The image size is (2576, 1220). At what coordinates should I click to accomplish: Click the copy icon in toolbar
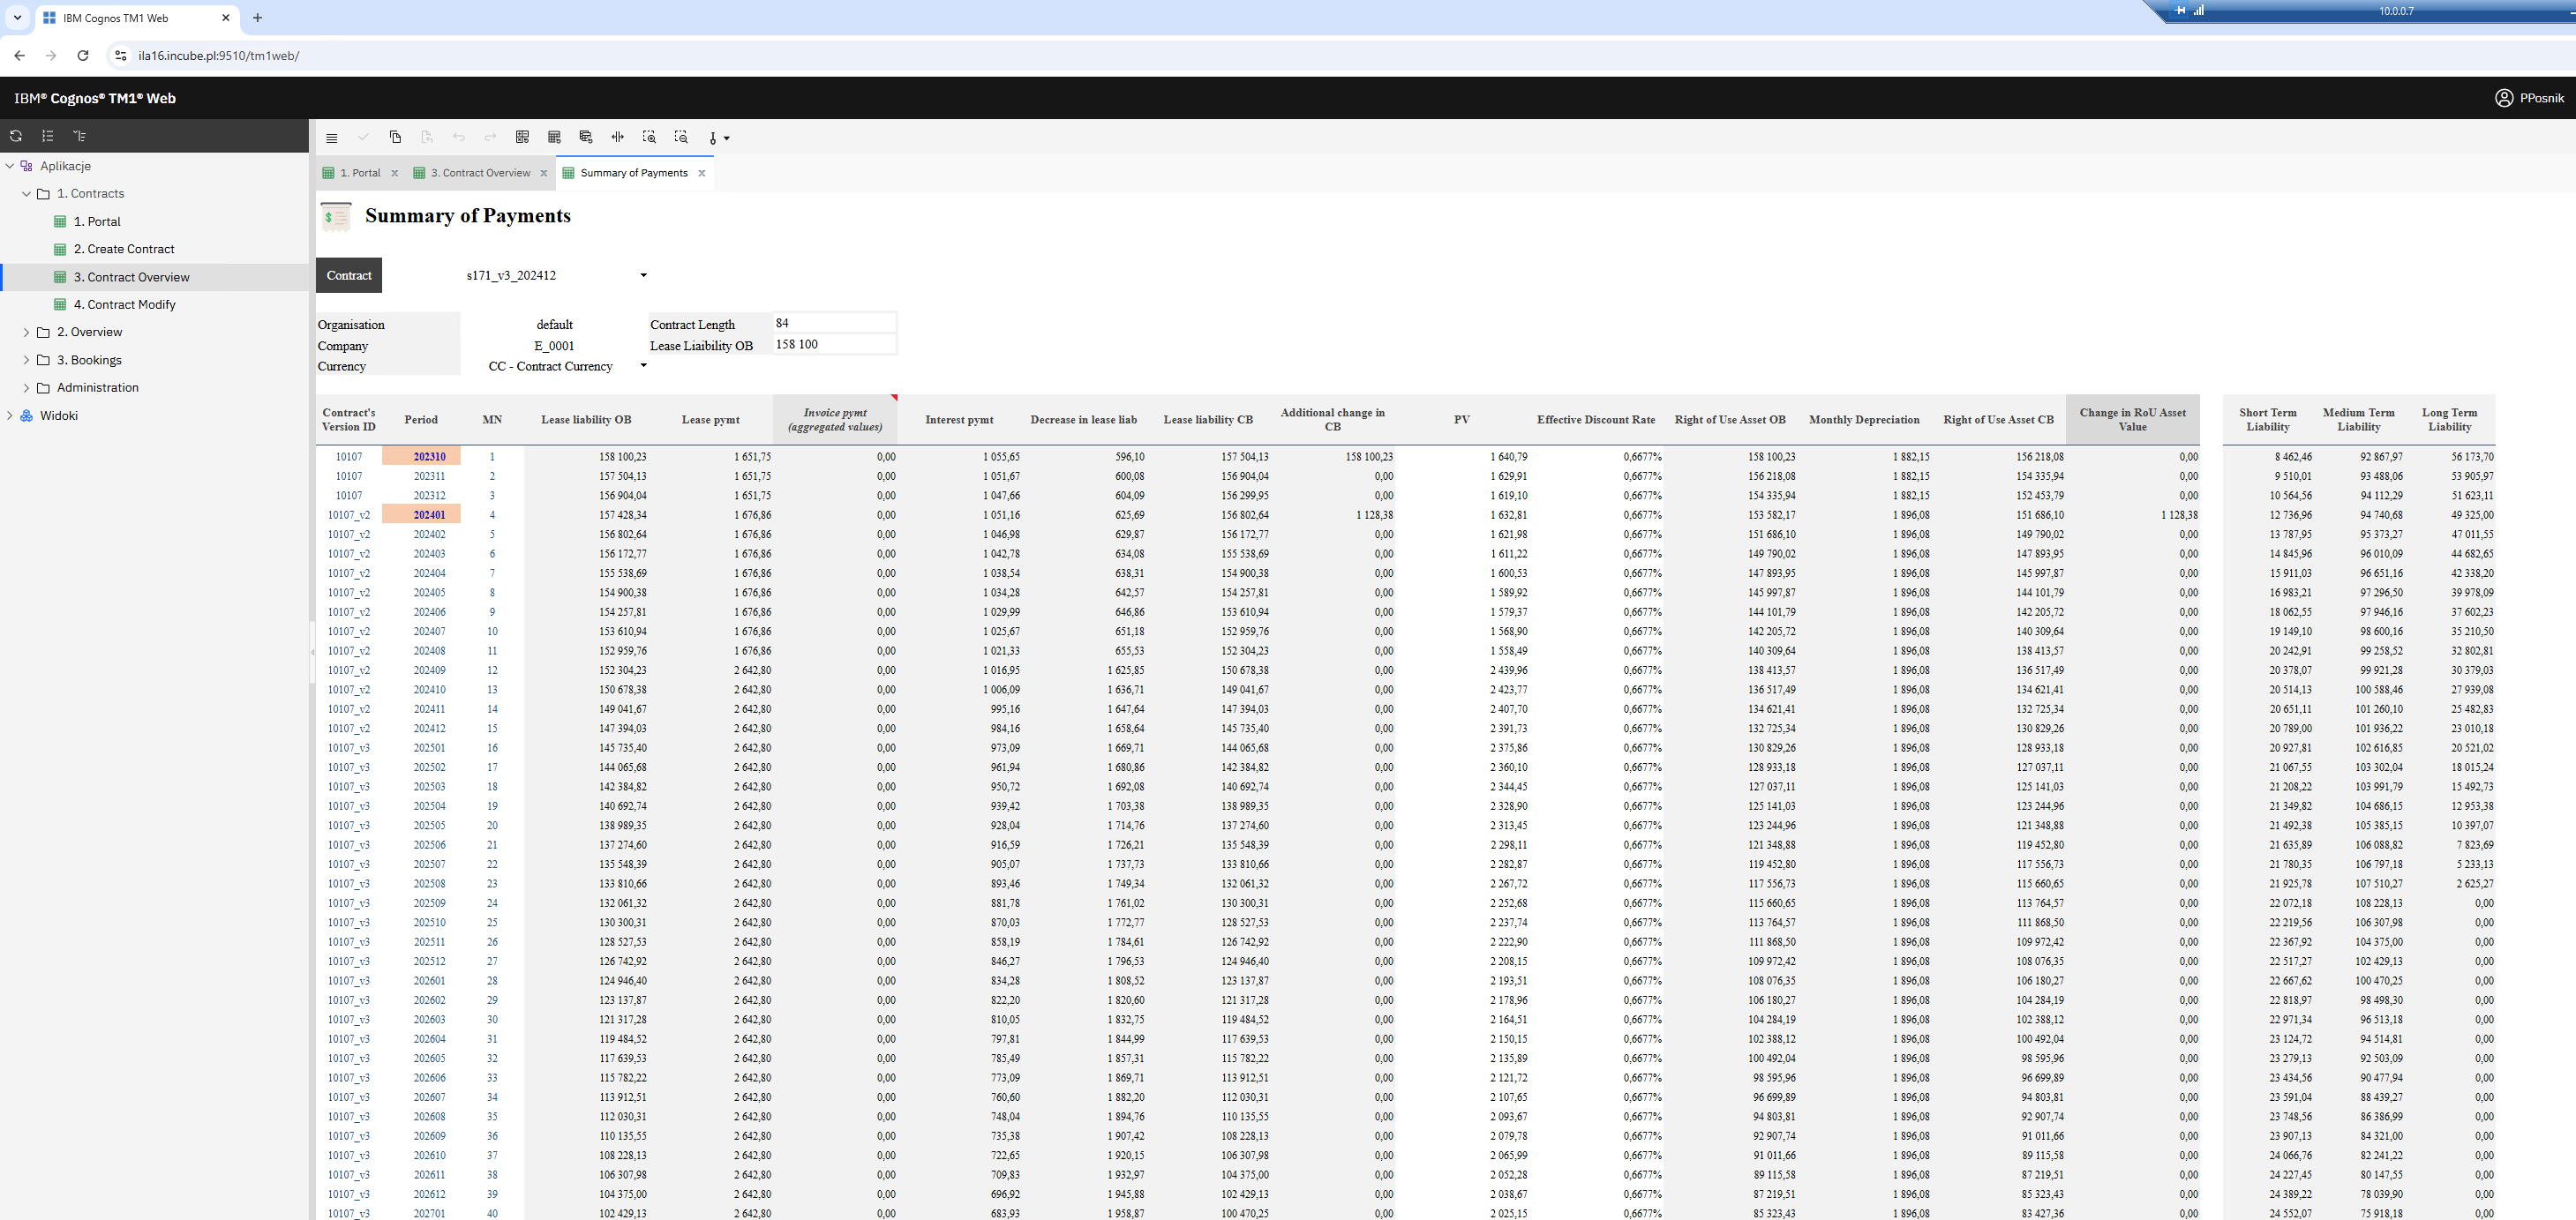pos(395,137)
